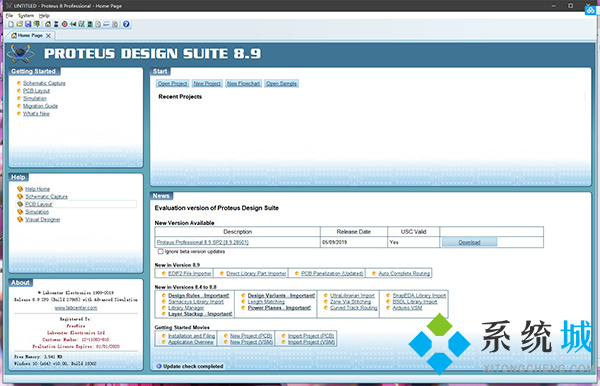600x386 pixels.
Task: Click the New Project toolbar icon
Action: 11,24
